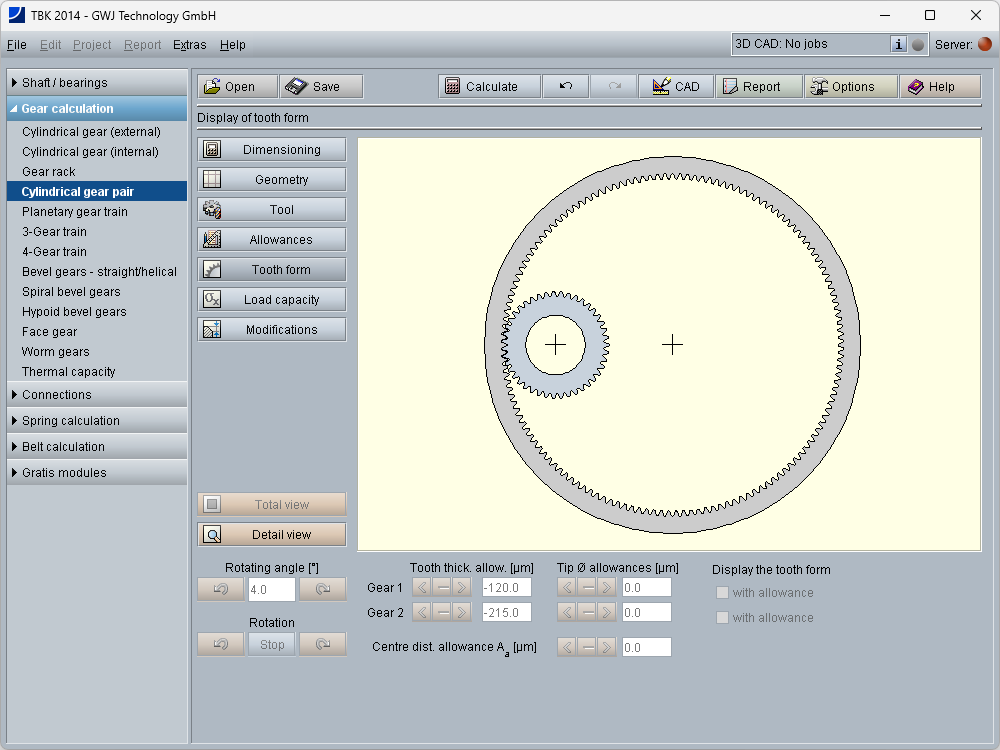Open the Extras menu
The width and height of the screenshot is (1000, 750).
tap(190, 45)
